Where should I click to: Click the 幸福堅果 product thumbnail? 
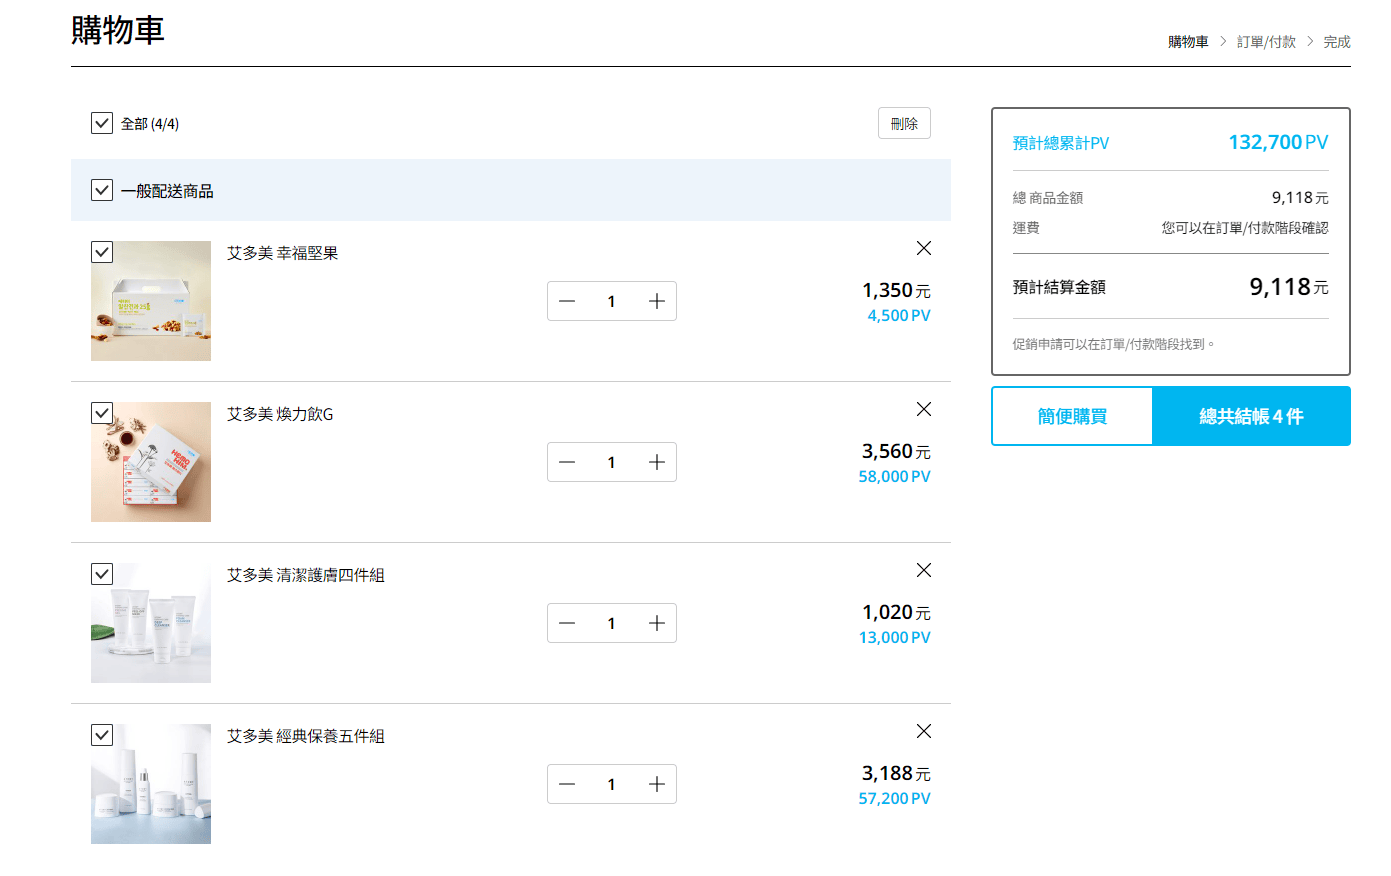[x=151, y=301]
